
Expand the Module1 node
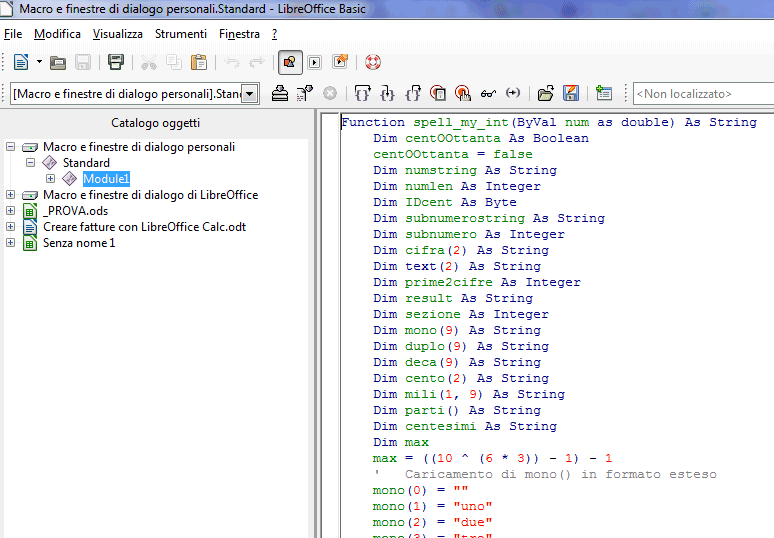point(50,179)
